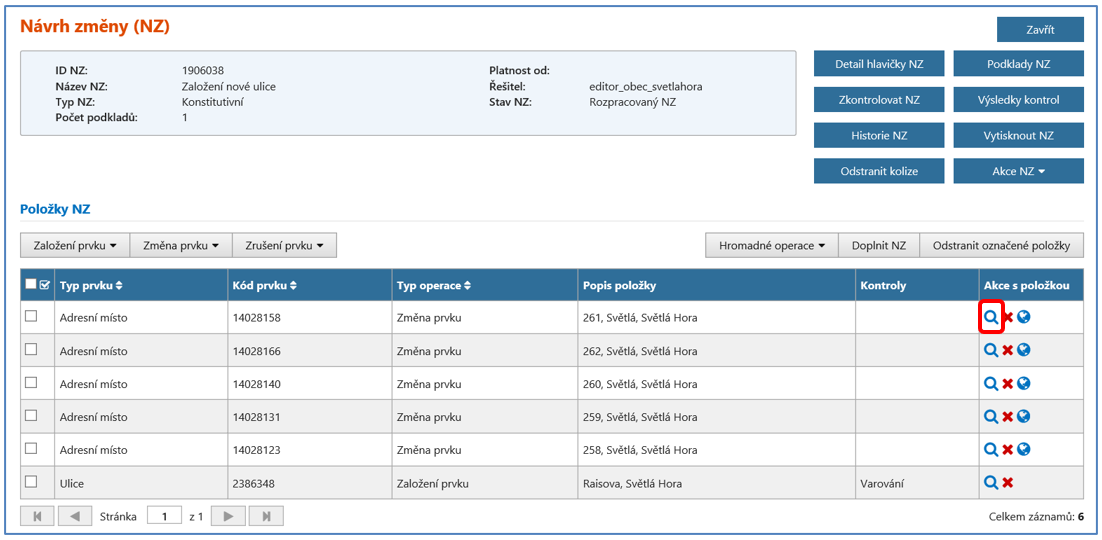The width and height of the screenshot is (1102, 540).
Task: Open magnifier detail for Raisova street row
Action: [990, 483]
